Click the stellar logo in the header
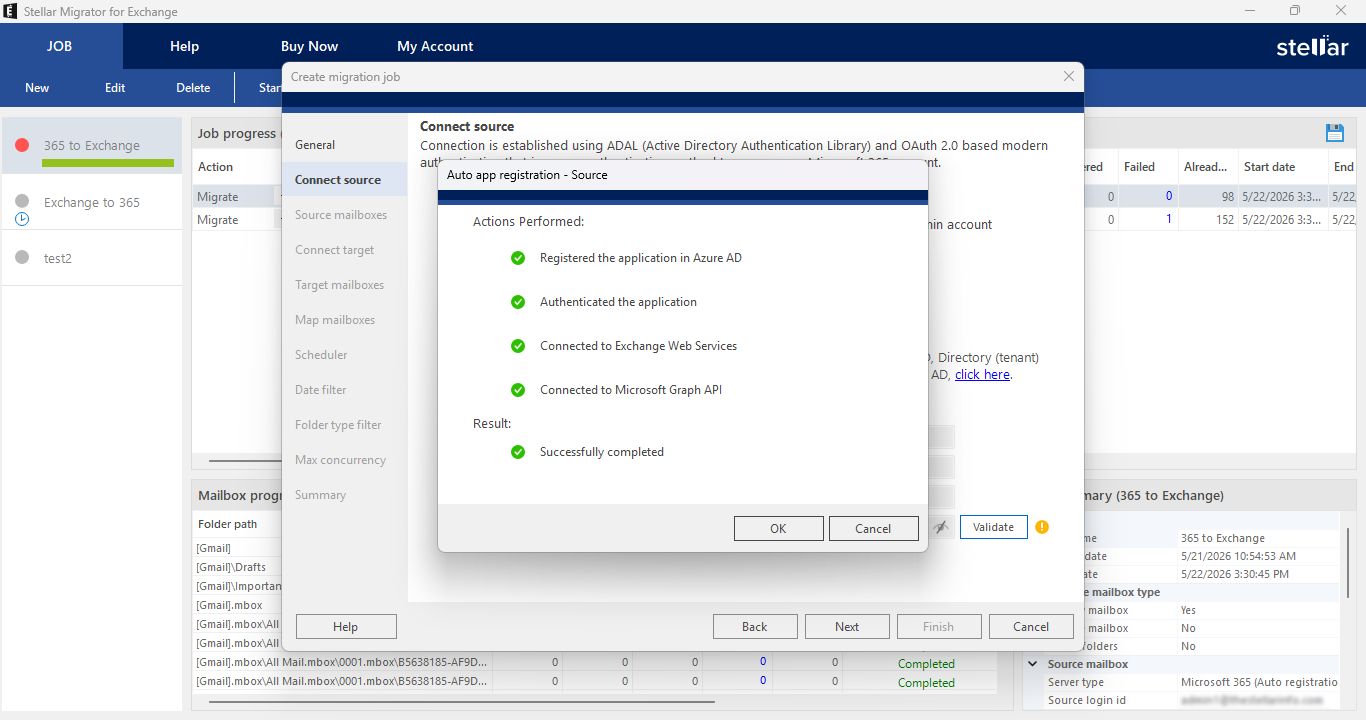 click(1312, 46)
